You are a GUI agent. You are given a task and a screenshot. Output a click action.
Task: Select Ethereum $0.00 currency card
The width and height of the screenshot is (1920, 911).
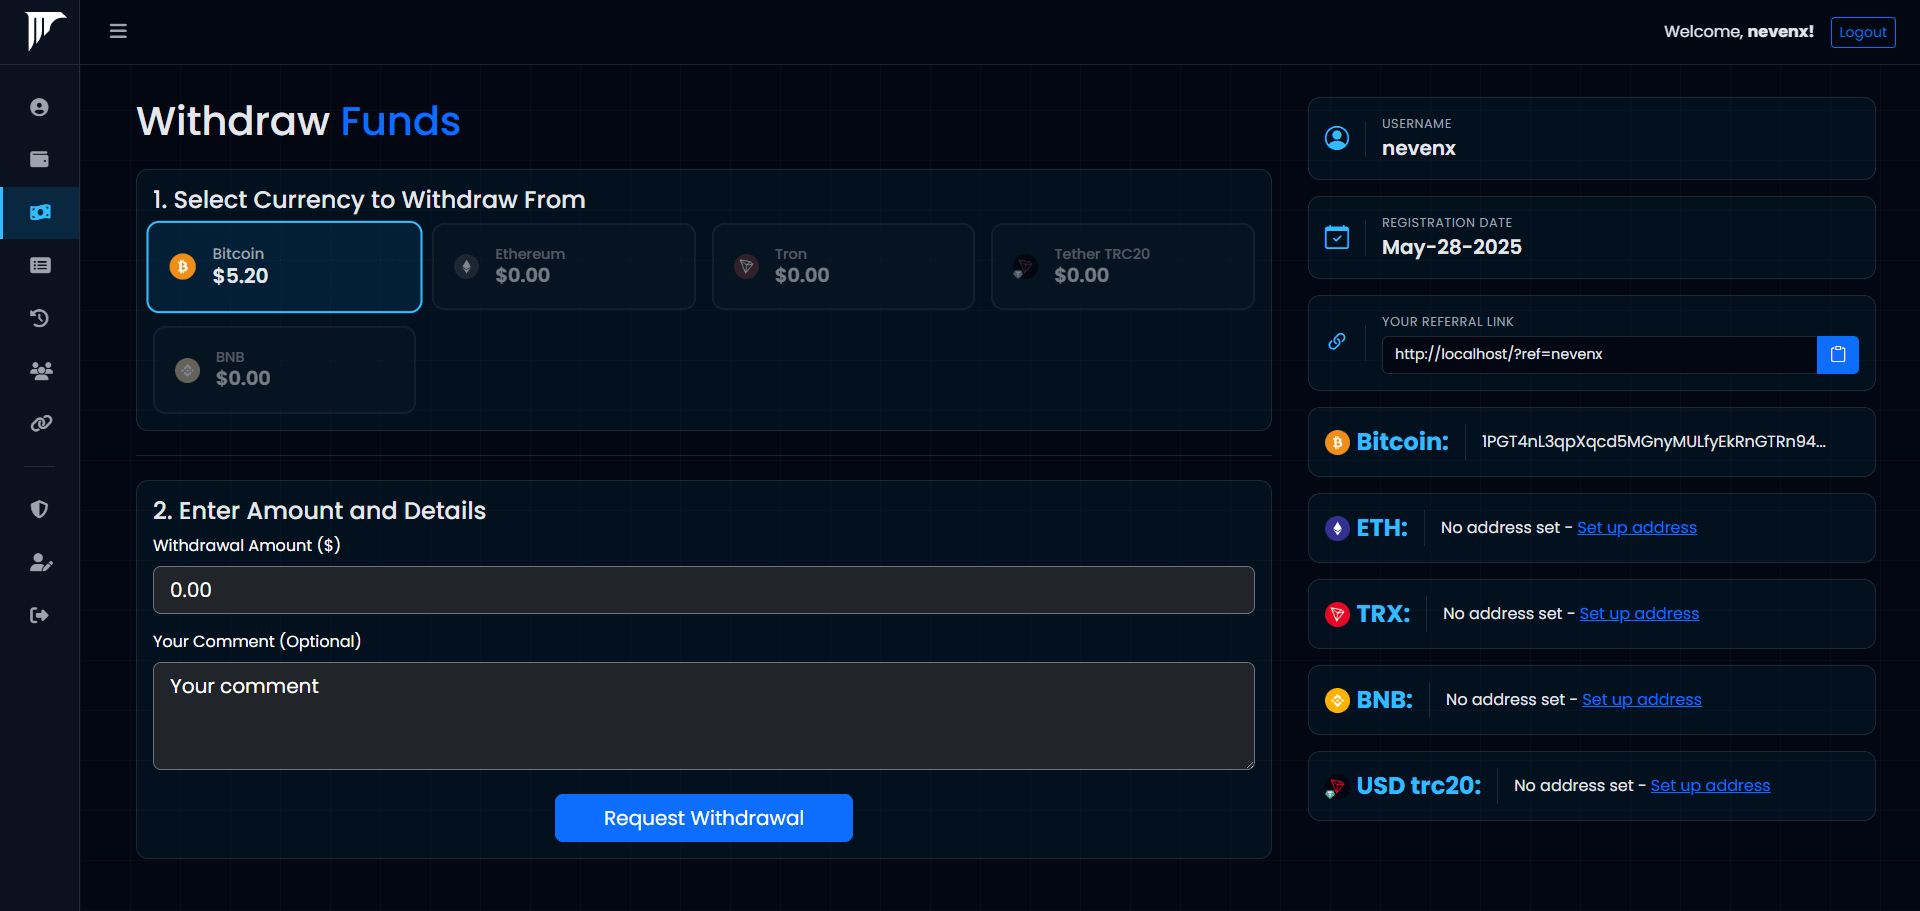point(564,267)
